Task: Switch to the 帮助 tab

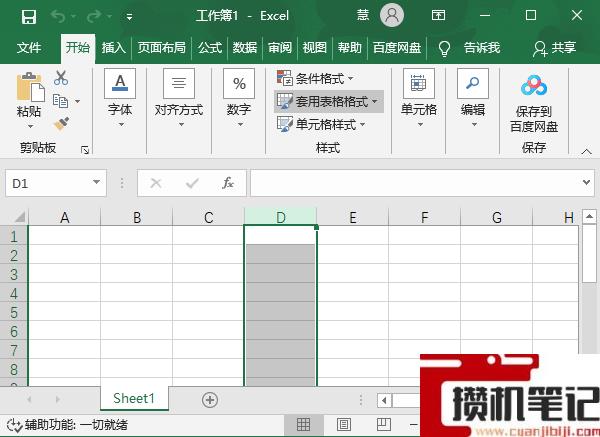Action: 349,47
